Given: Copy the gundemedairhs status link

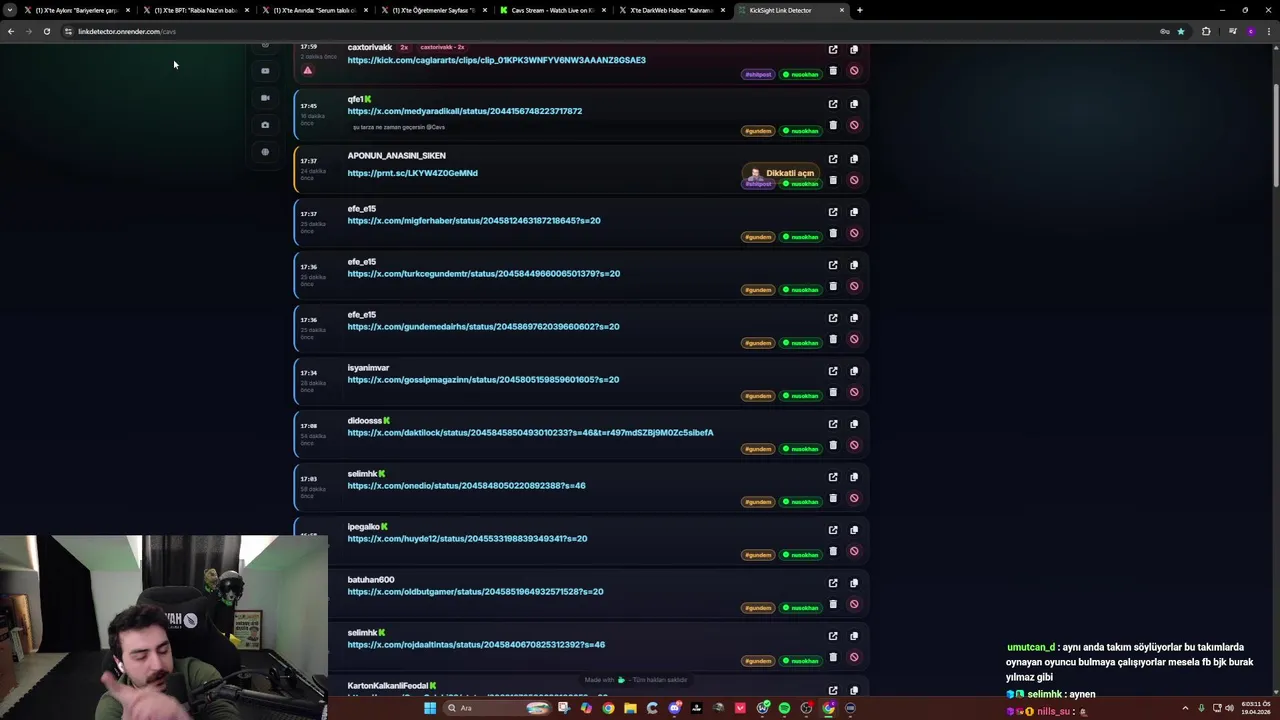Looking at the screenshot, I should pyautogui.click(x=854, y=318).
